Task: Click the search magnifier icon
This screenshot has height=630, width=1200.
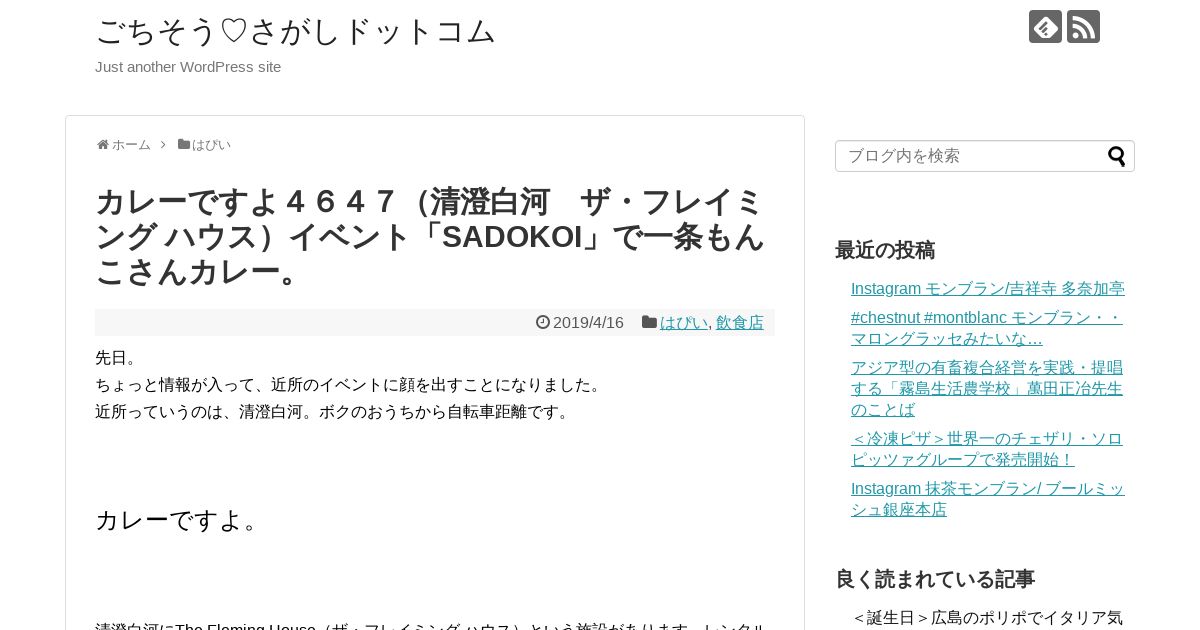Action: [1117, 156]
